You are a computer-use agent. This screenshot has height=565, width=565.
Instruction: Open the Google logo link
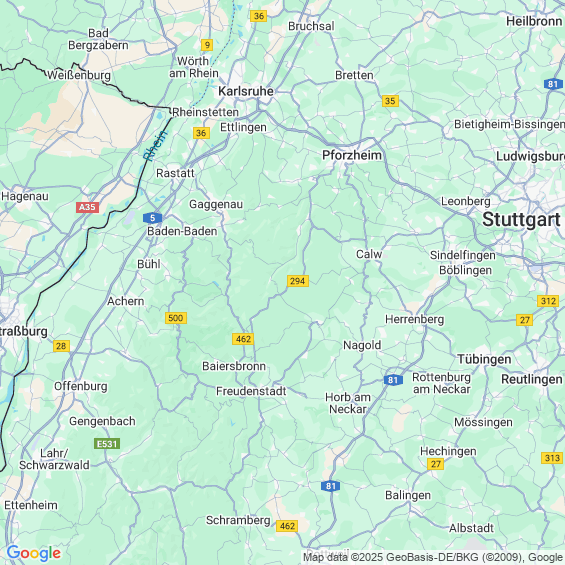click(34, 553)
